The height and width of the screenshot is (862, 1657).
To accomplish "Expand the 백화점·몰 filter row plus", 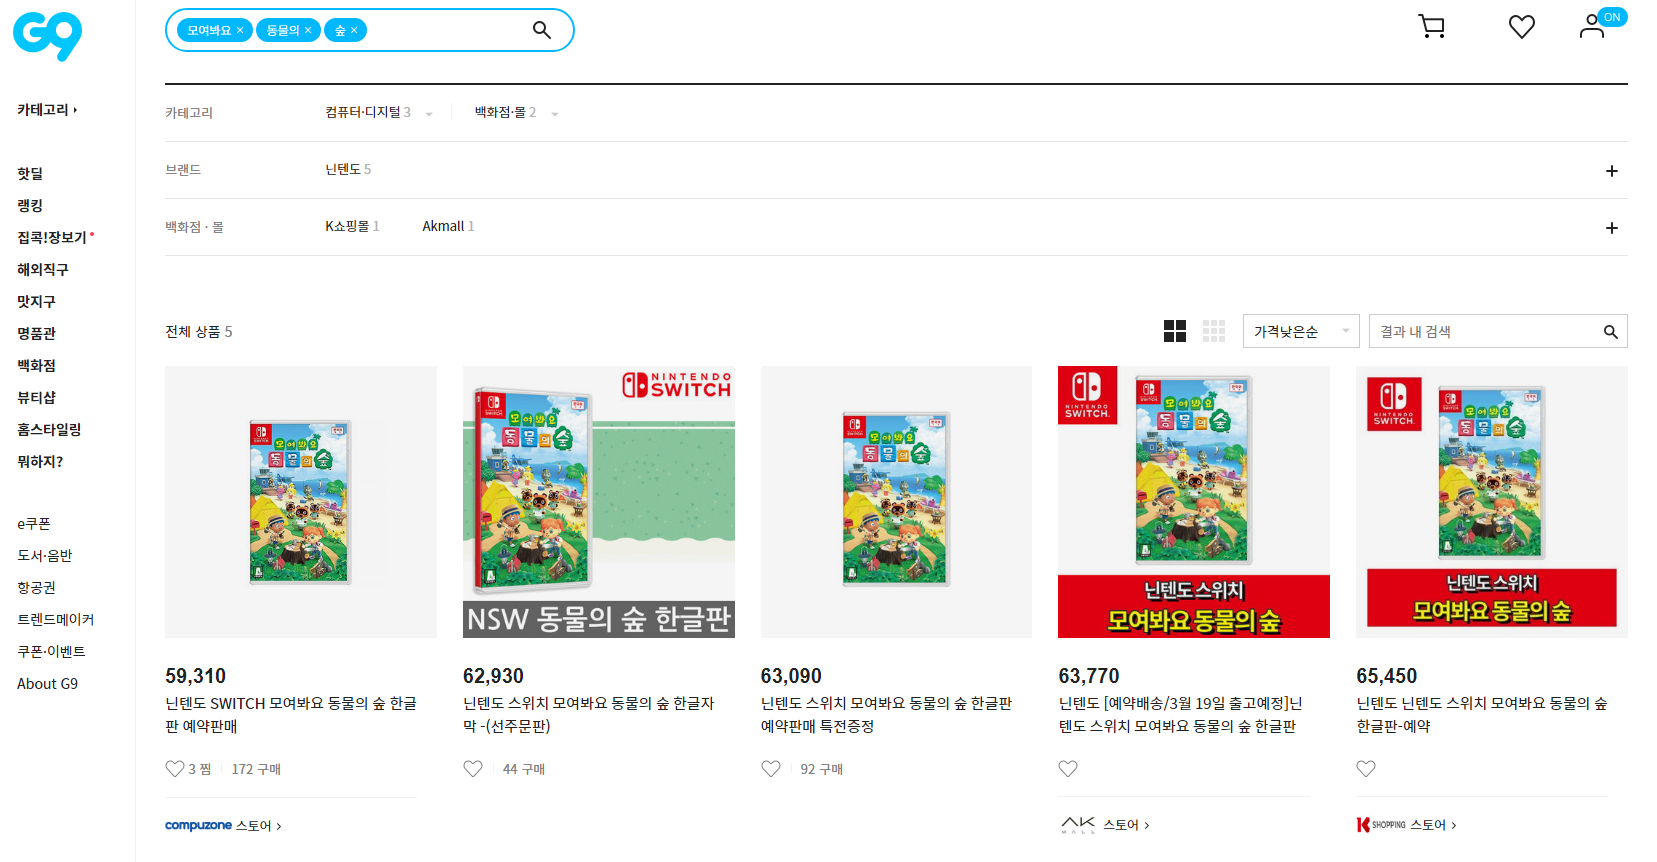I will coord(1612,228).
